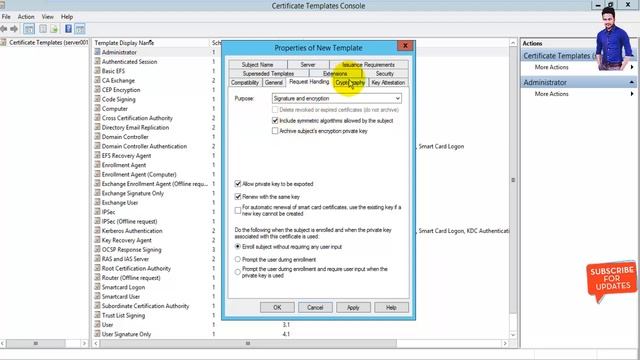
Task: Select Prompt user and require input when key used
Action: tap(238, 272)
